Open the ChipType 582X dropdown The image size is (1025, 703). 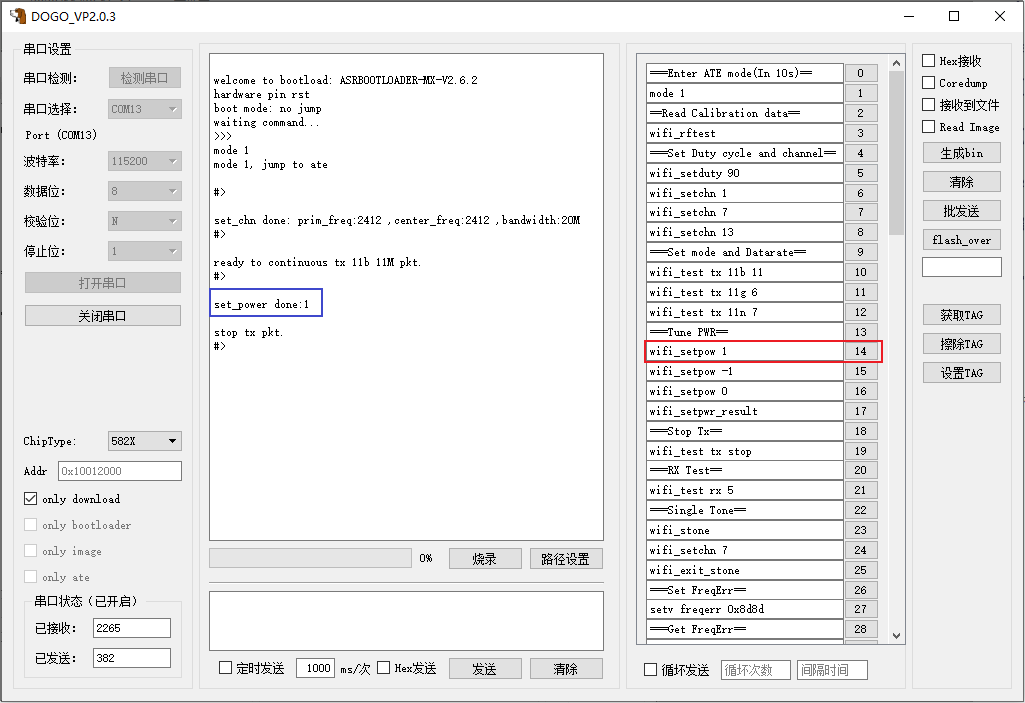coord(144,441)
